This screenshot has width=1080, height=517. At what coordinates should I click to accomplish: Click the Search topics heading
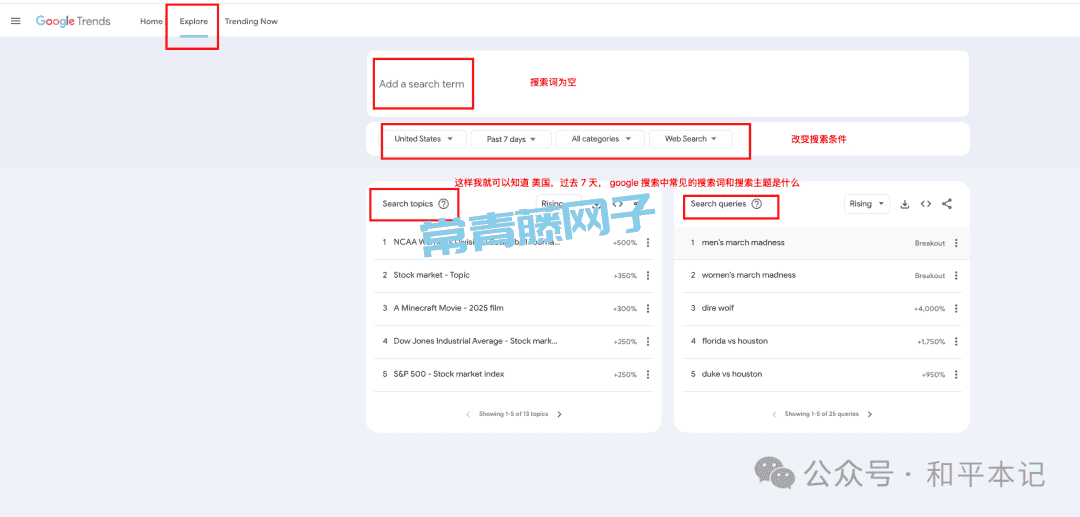tap(408, 204)
